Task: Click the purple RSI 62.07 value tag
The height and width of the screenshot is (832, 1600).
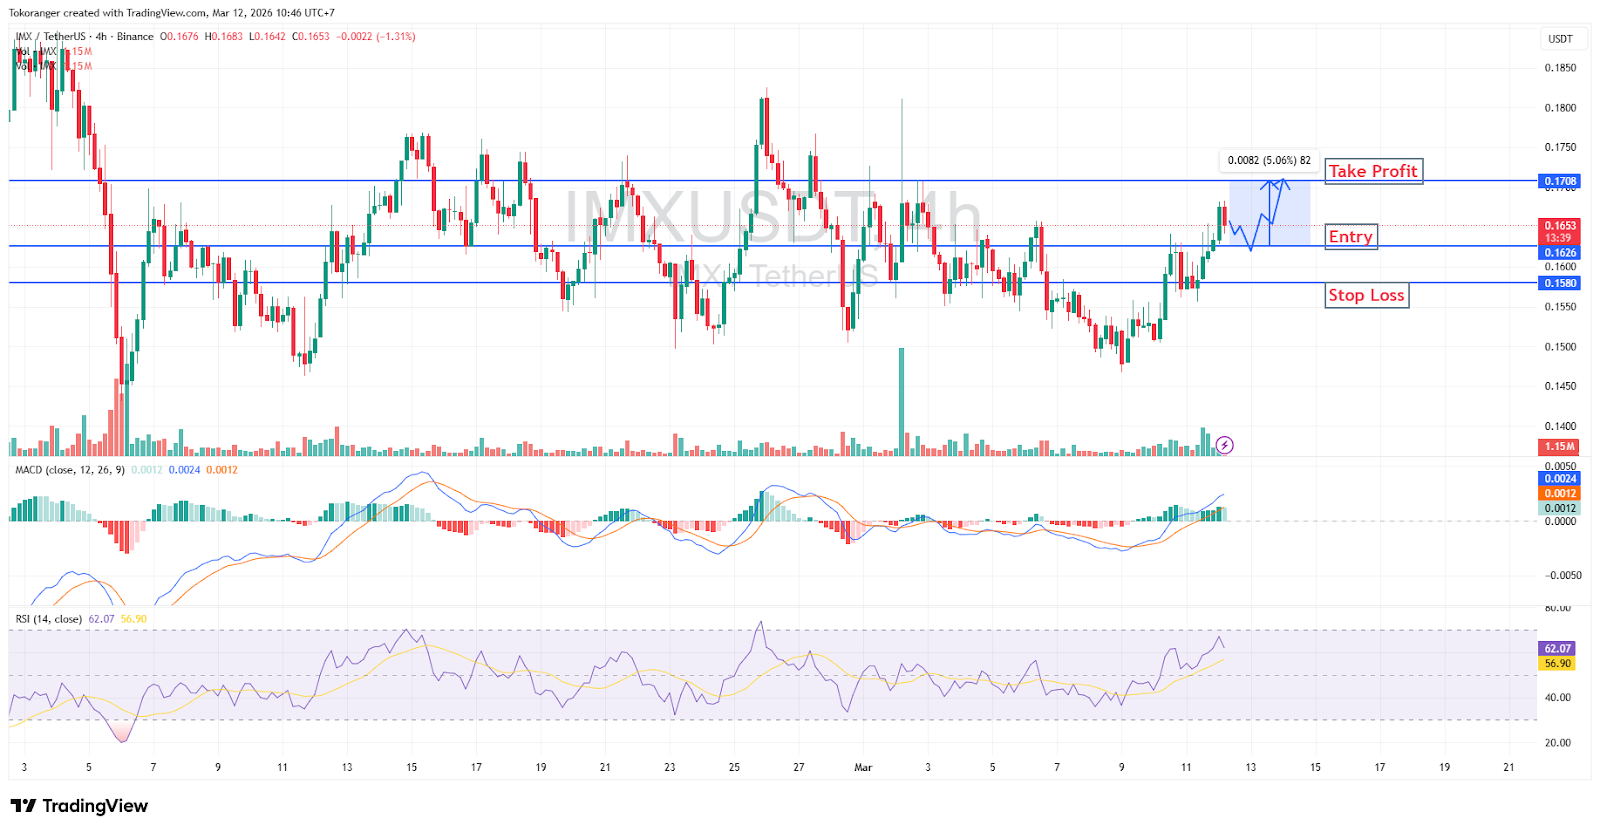Action: click(x=1557, y=649)
